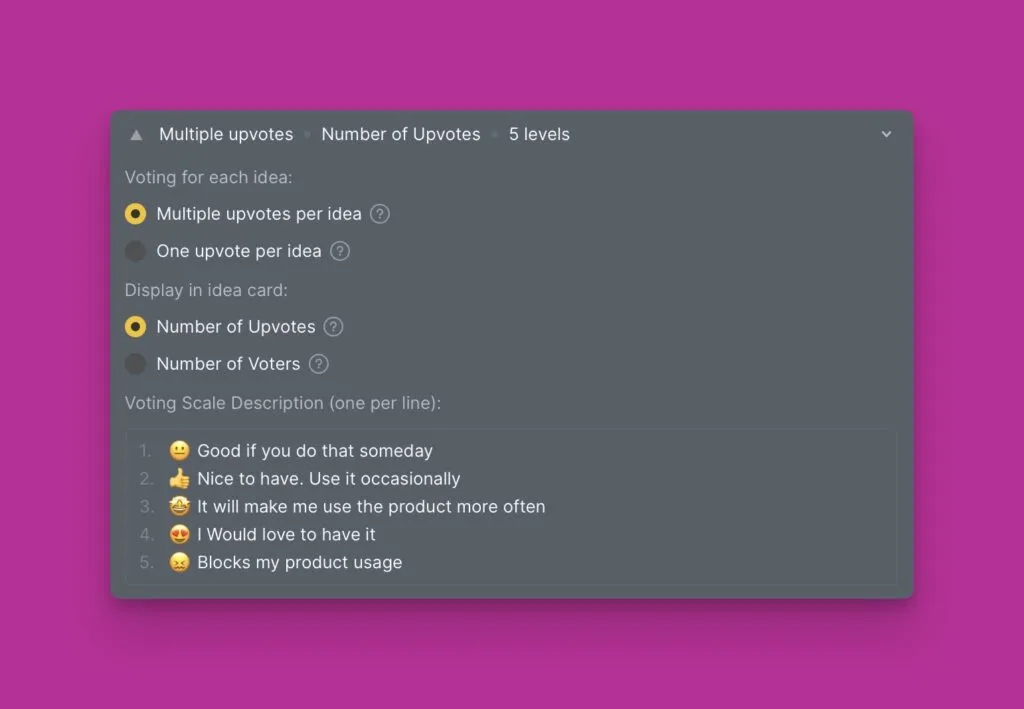The width and height of the screenshot is (1024, 709).
Task: Choose Number of Voters radio option
Action: tap(135, 364)
